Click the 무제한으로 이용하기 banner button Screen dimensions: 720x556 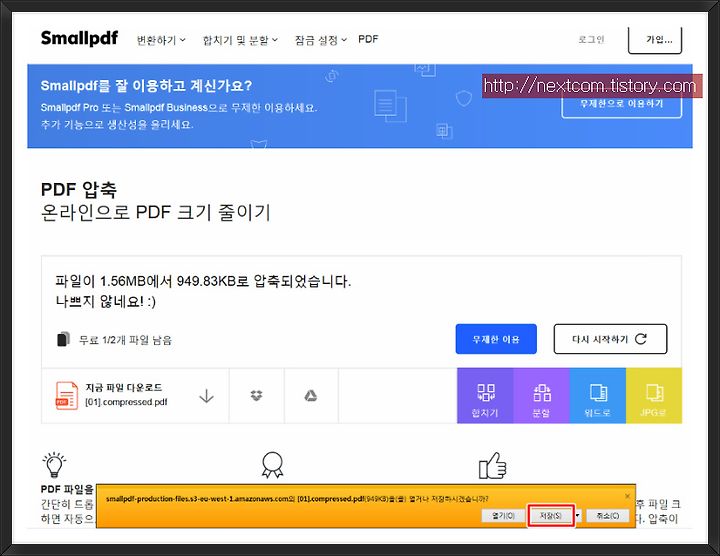[x=621, y=105]
